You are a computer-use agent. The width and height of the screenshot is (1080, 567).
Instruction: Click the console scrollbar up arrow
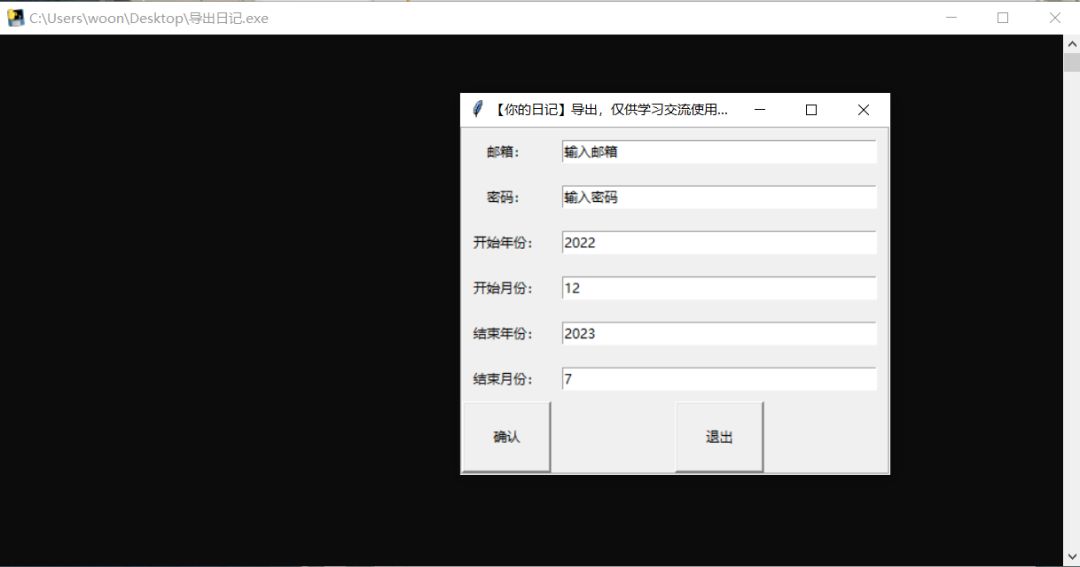point(1072,44)
